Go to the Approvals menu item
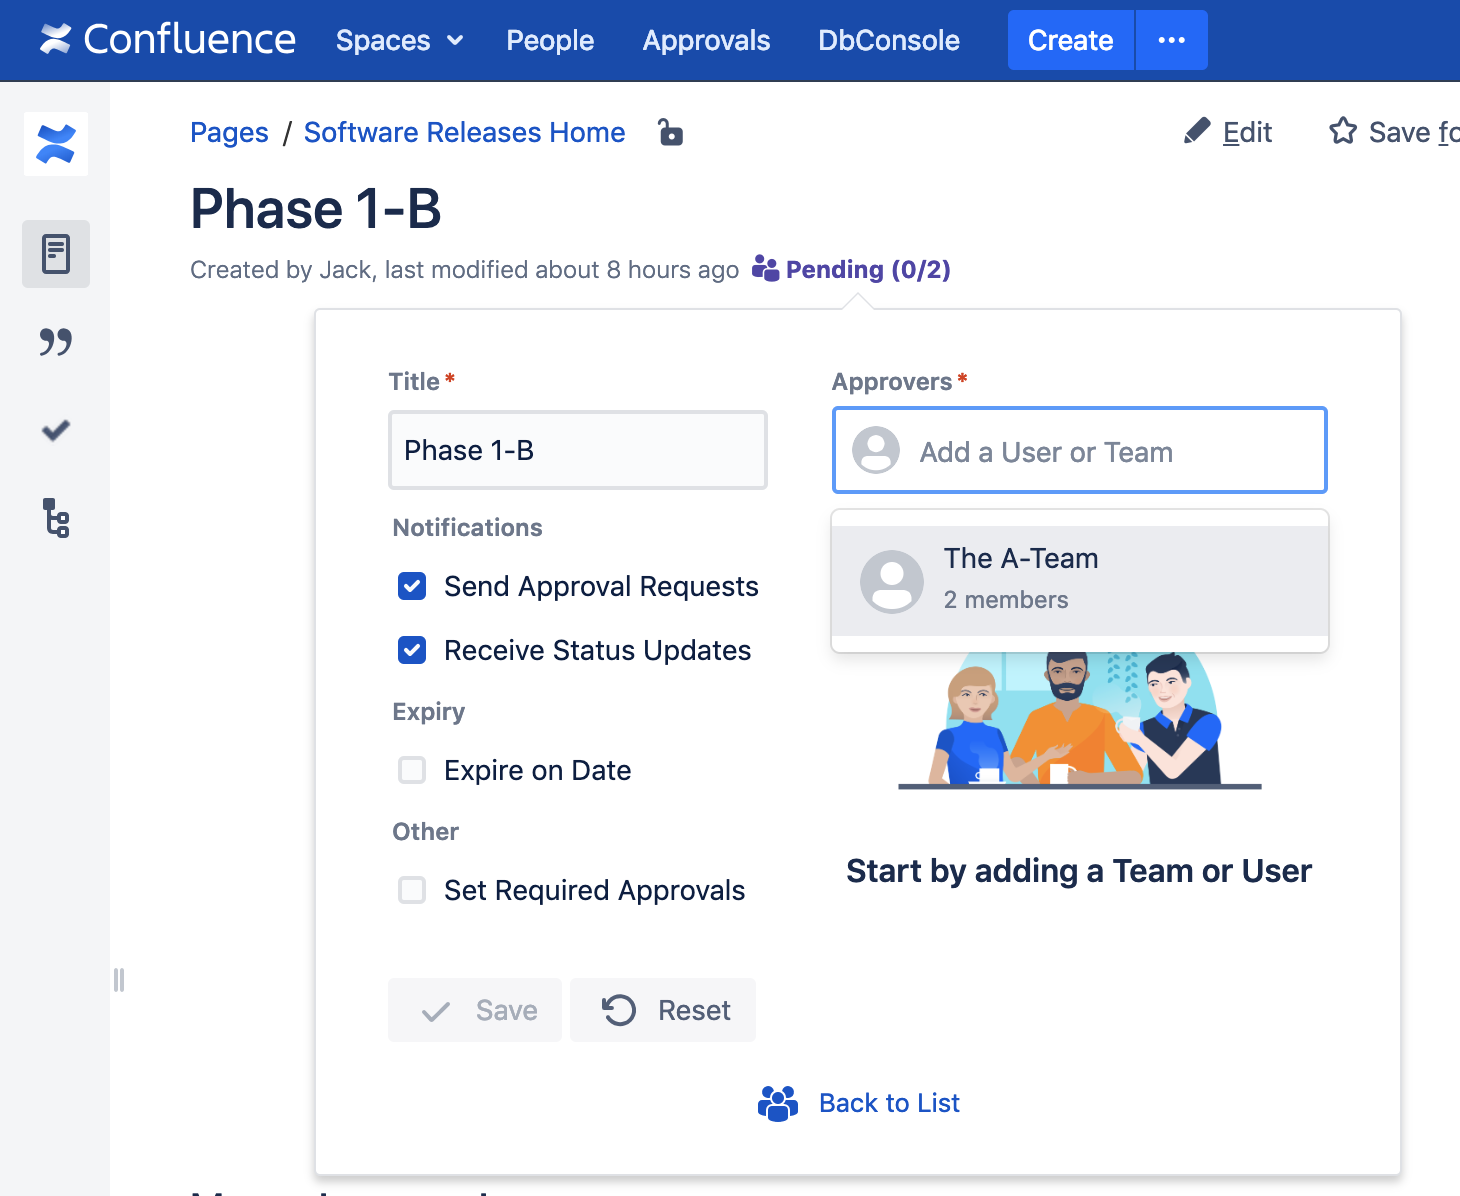 tap(706, 40)
